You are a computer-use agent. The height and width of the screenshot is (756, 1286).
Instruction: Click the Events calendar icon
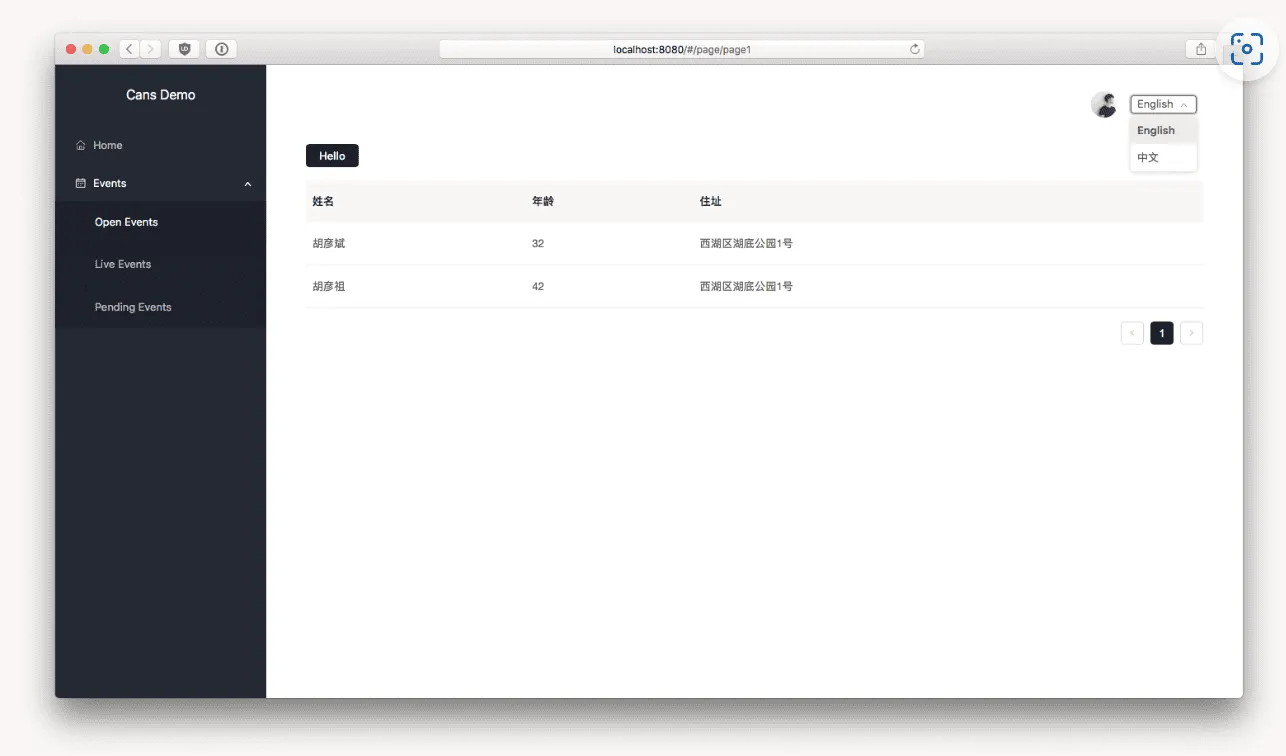81,184
